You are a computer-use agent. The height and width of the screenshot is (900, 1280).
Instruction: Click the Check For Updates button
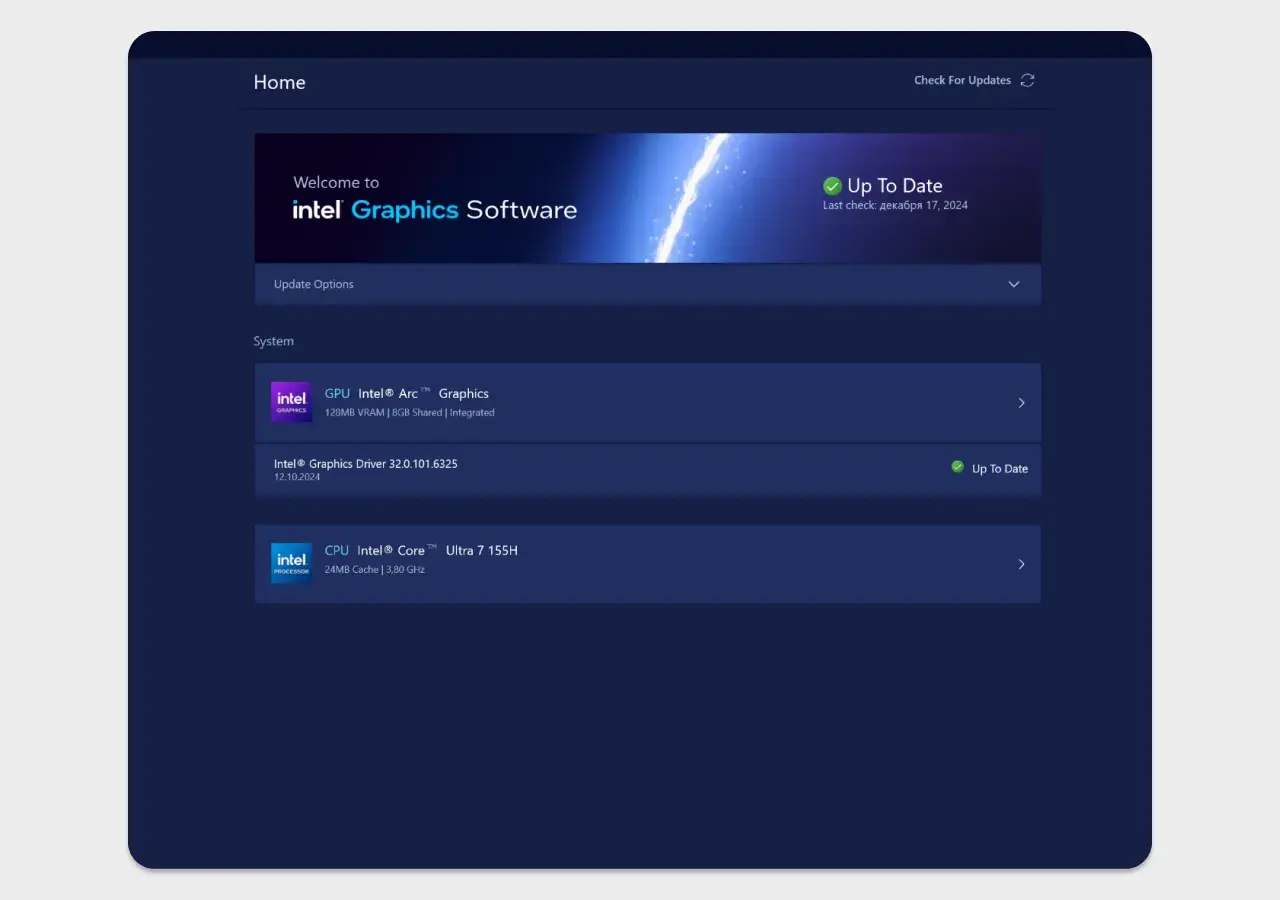[x=974, y=80]
